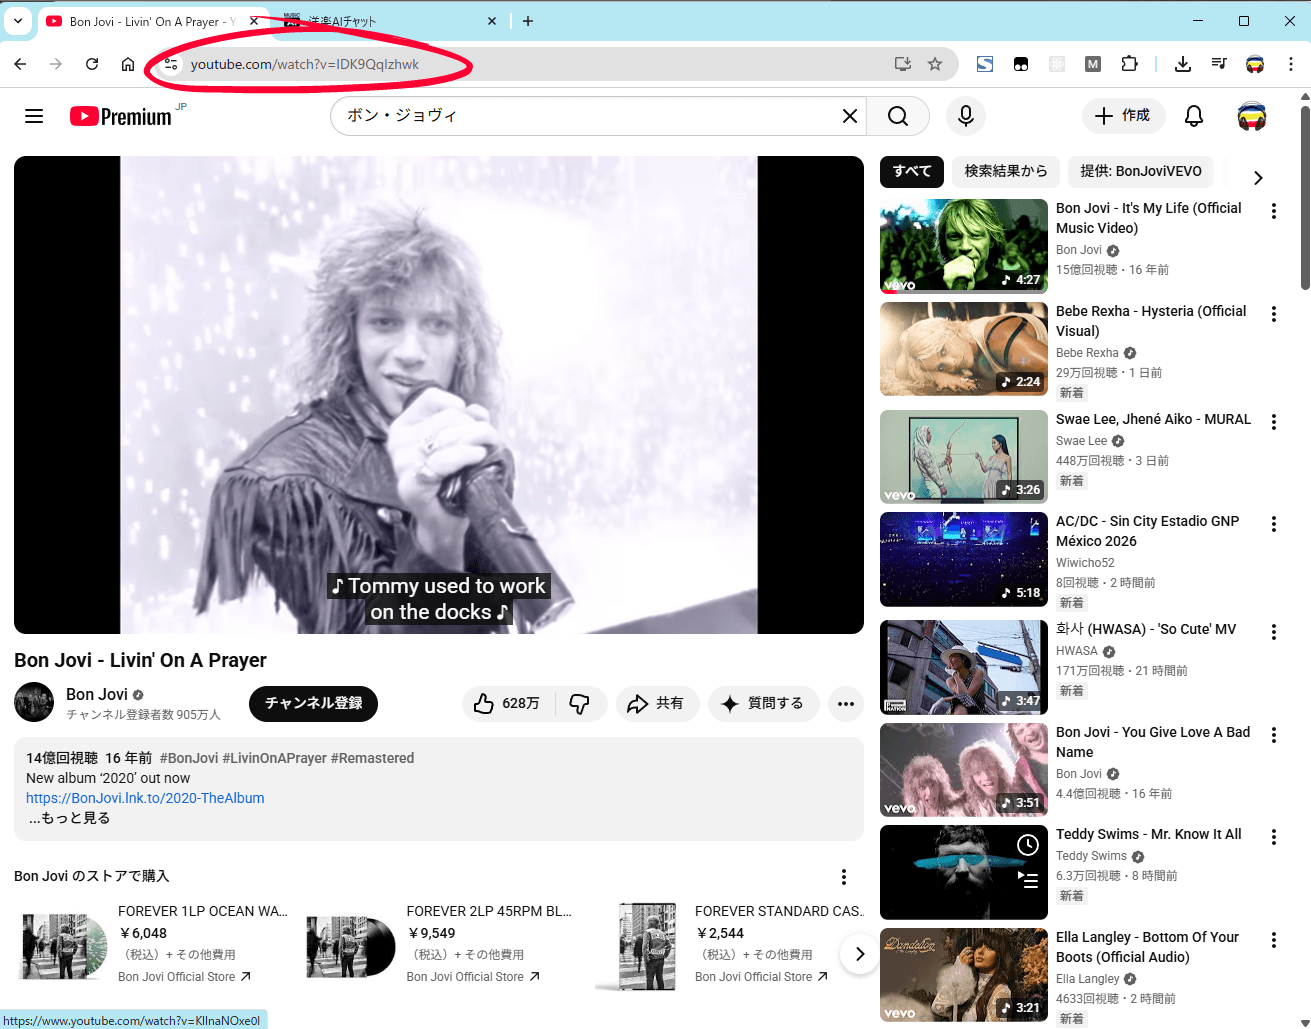Open options for AC/DC Sin City video
This screenshot has height=1029, width=1311.
(1274, 524)
